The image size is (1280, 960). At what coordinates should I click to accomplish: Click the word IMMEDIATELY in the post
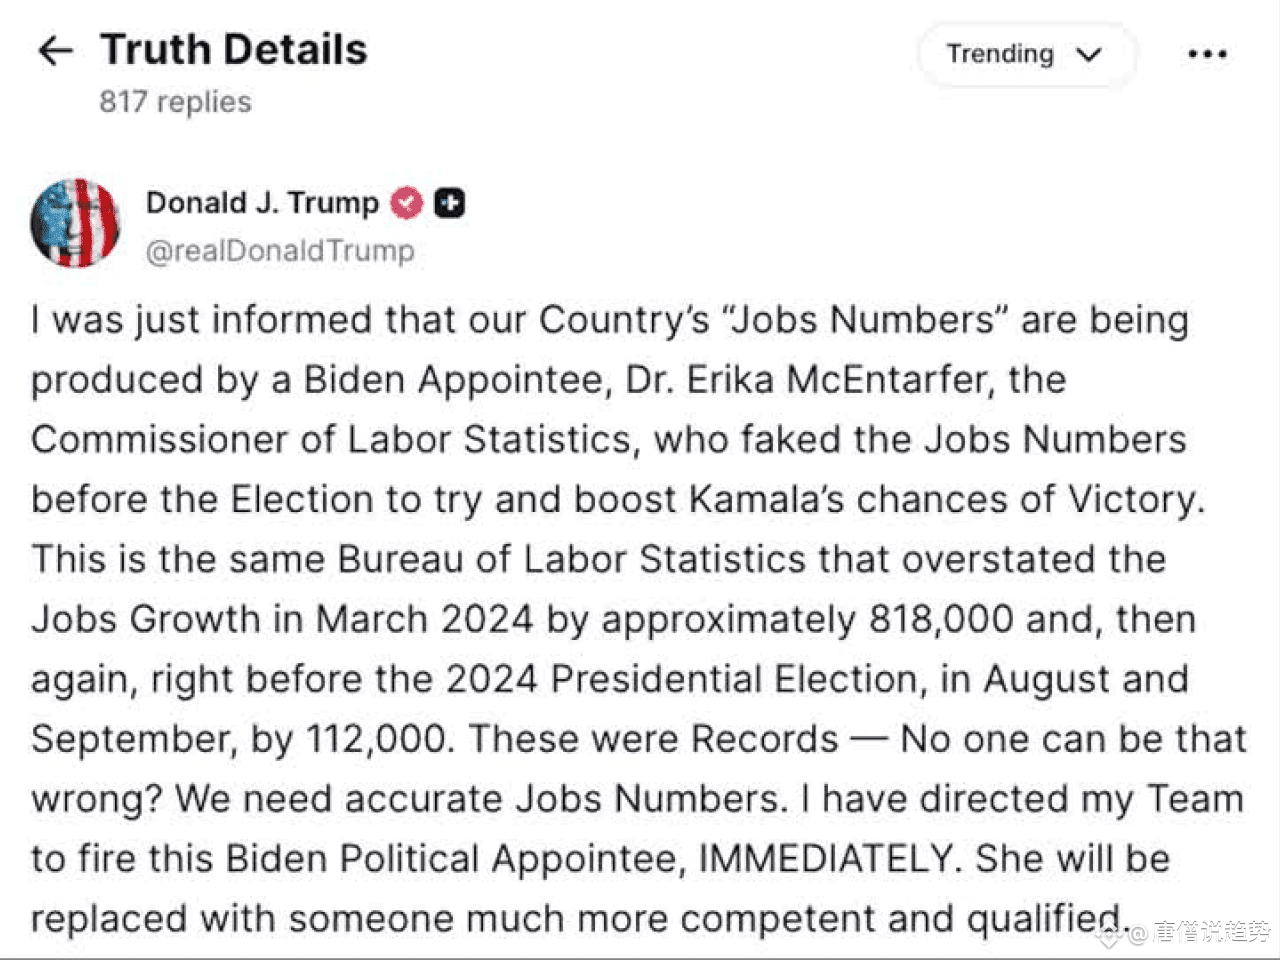pos(825,859)
